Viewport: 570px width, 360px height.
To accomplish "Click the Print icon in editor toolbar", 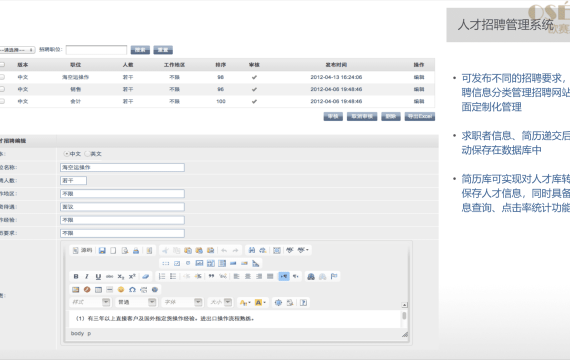I will 136,251.
